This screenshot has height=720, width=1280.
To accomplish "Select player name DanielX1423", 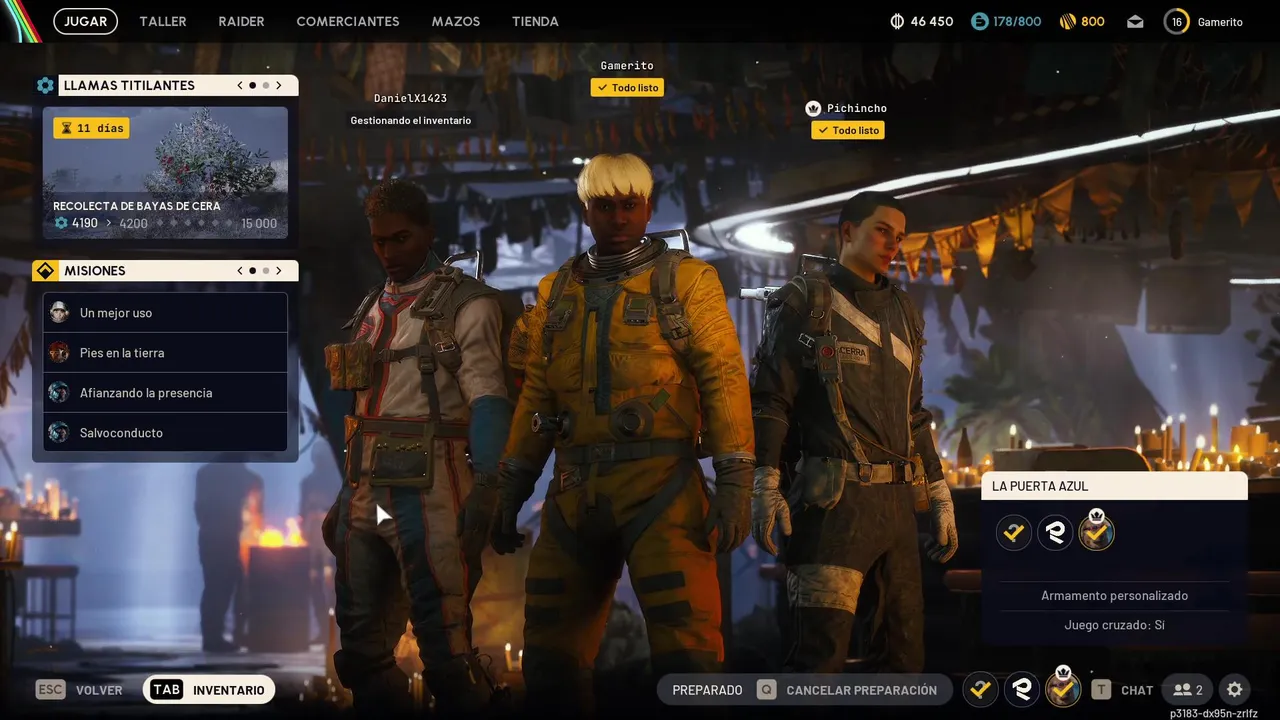I will pyautogui.click(x=410, y=98).
